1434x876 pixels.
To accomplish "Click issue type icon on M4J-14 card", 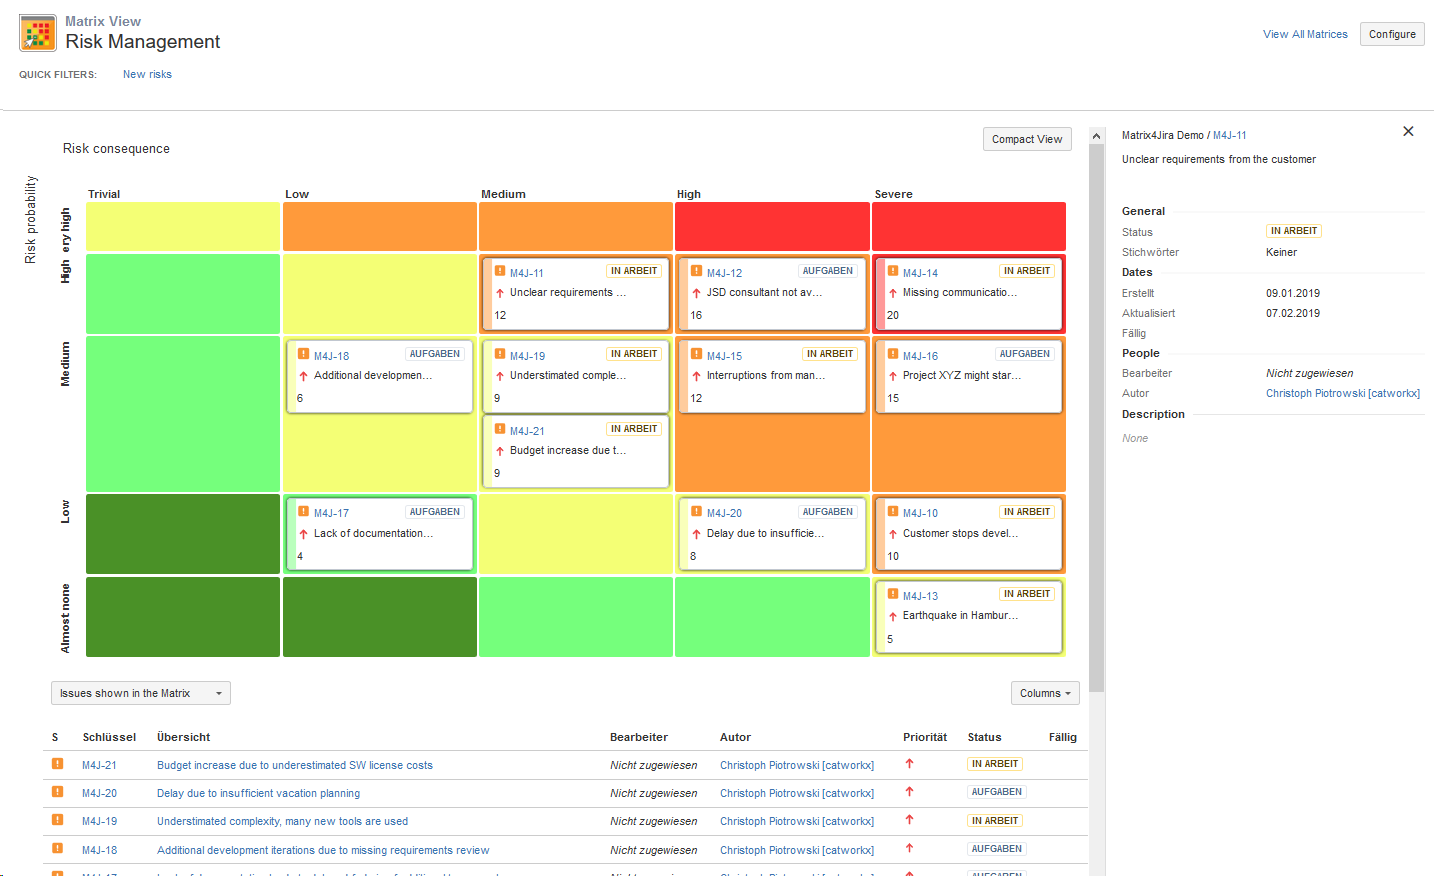I will pyautogui.click(x=893, y=271).
